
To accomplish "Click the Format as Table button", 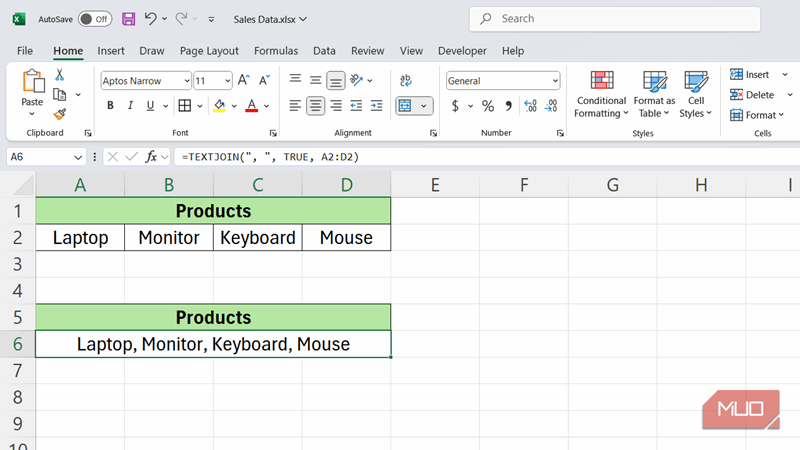I will [655, 95].
